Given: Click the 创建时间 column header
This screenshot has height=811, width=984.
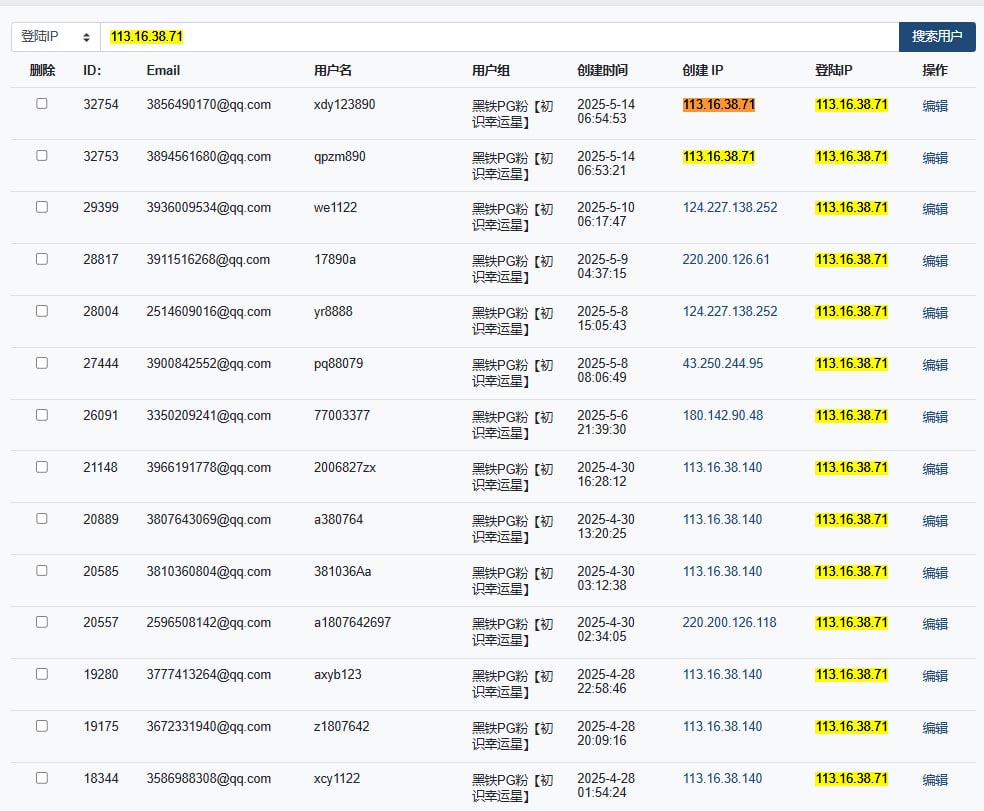Looking at the screenshot, I should [602, 70].
